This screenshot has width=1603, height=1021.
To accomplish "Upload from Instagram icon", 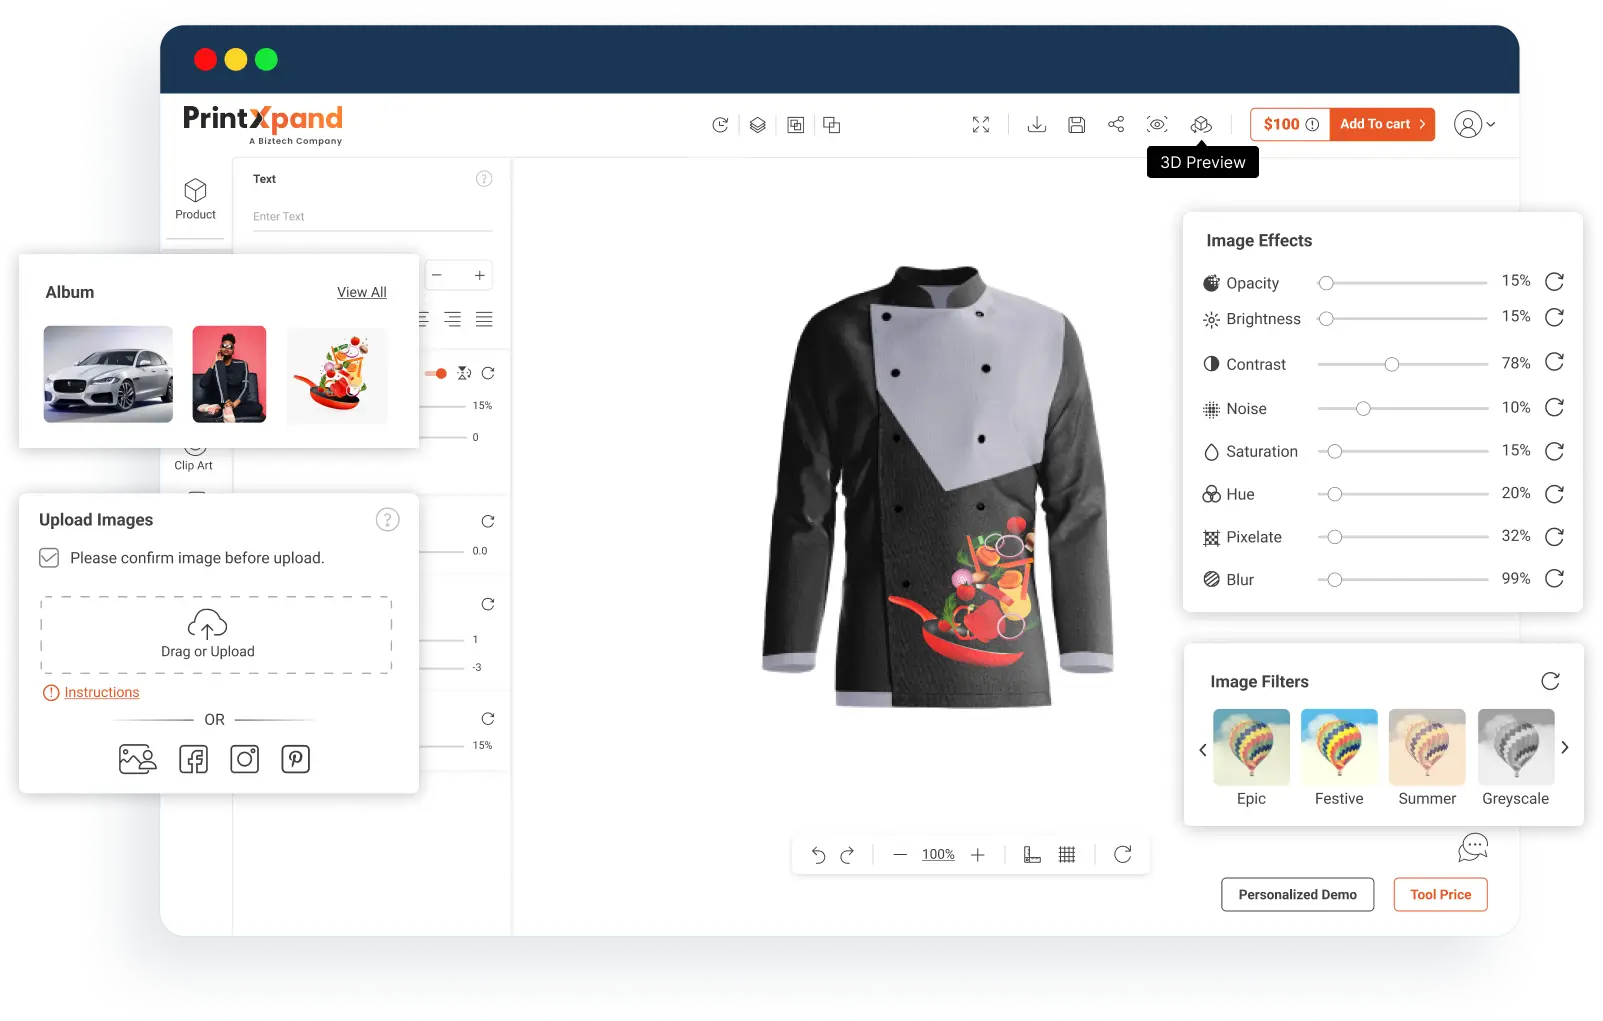I will click(245, 759).
